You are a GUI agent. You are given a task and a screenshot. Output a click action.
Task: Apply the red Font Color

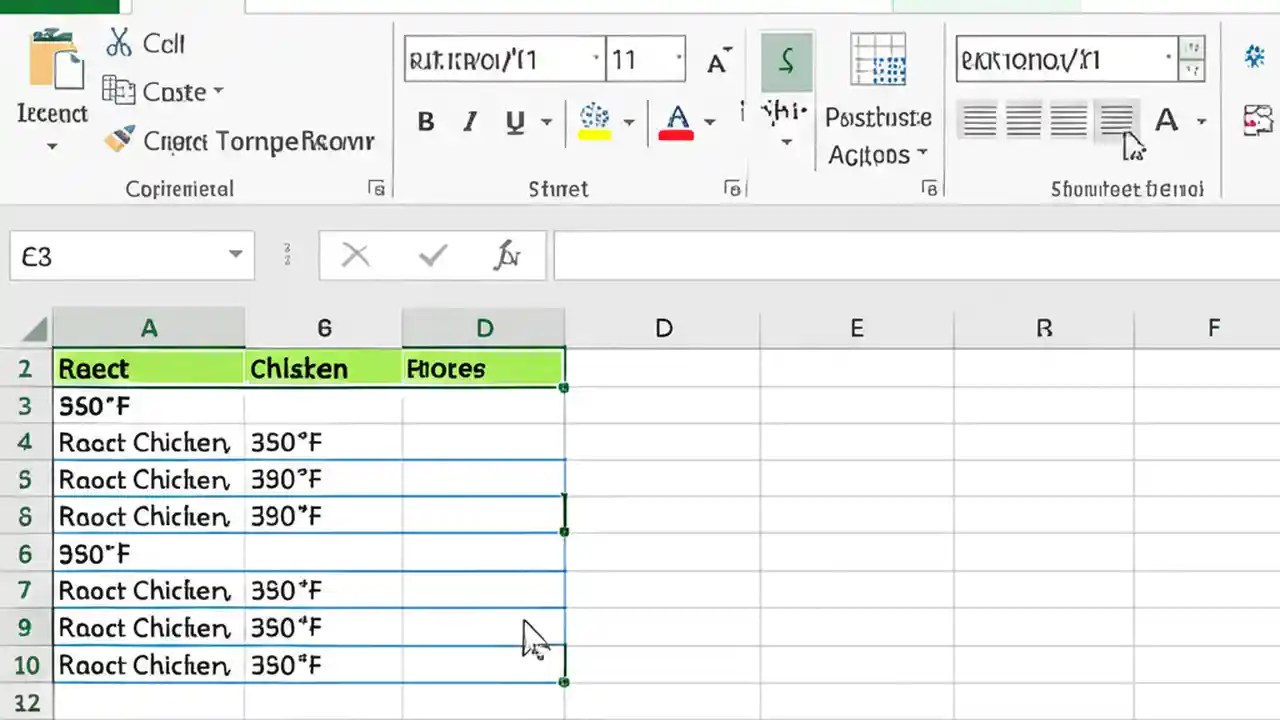pos(677,122)
